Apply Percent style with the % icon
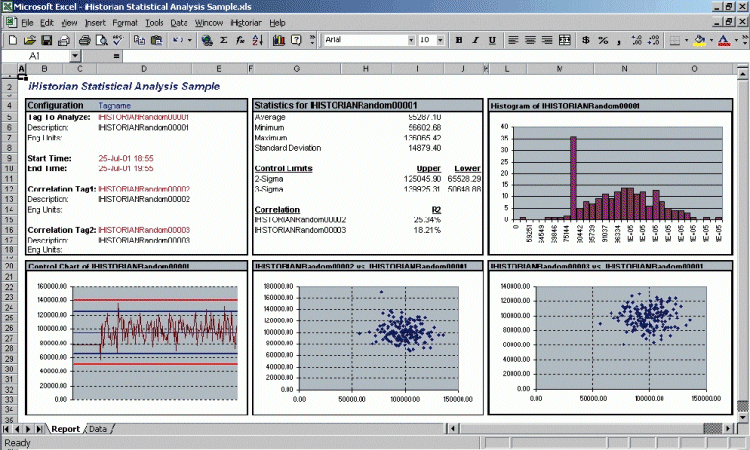 coord(603,40)
